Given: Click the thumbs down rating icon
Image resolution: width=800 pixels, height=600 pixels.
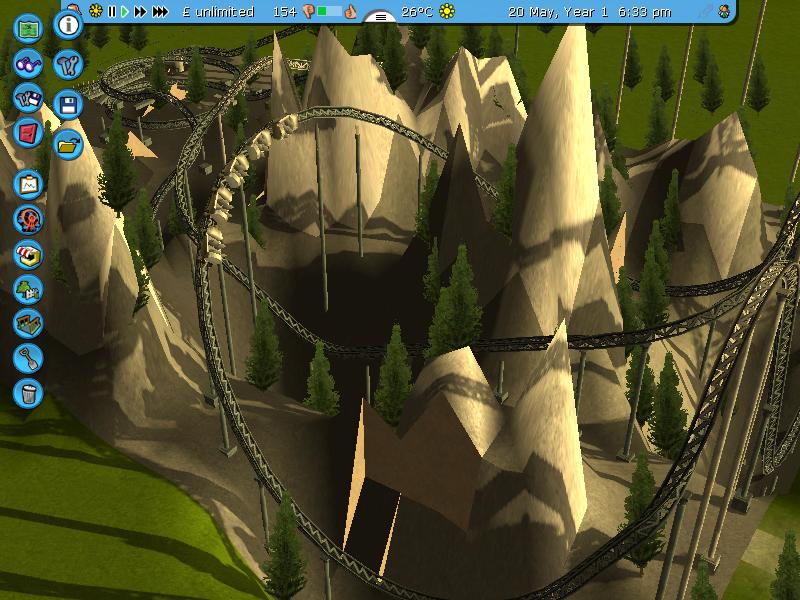Looking at the screenshot, I should pyautogui.click(x=309, y=11).
